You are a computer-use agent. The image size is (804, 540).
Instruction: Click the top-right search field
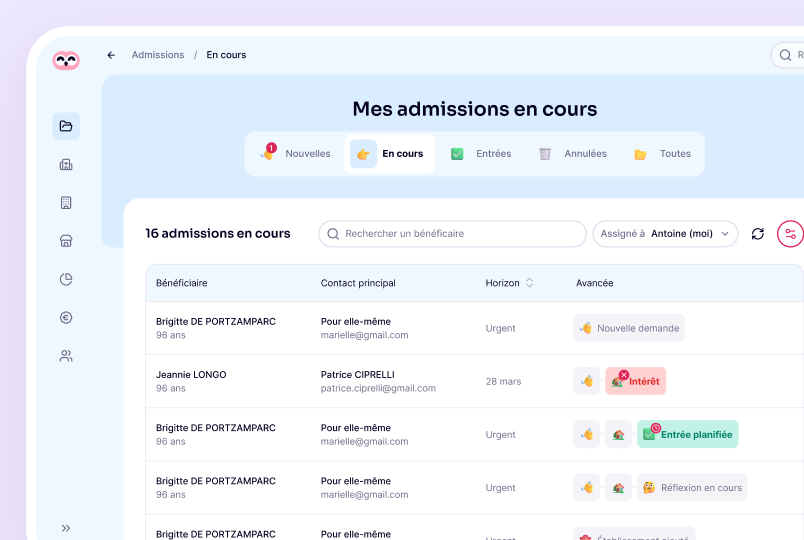coord(788,55)
